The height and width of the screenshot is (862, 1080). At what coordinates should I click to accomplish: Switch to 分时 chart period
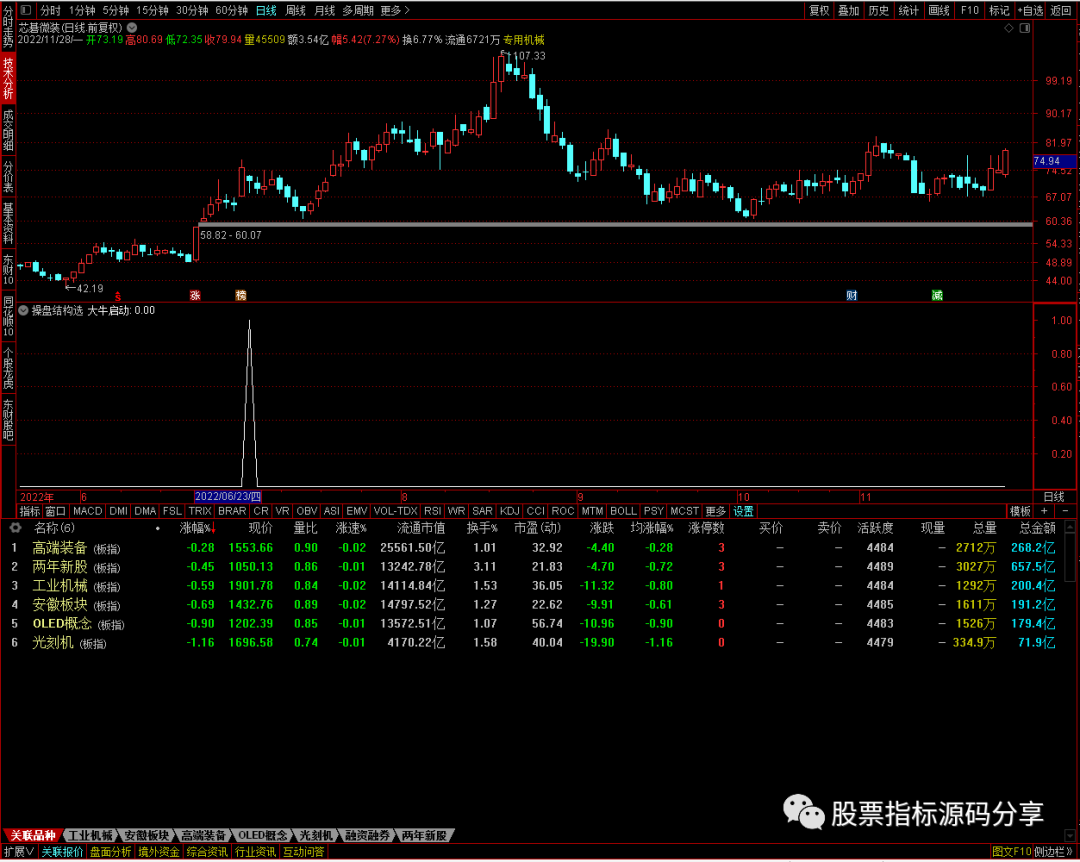tap(50, 10)
